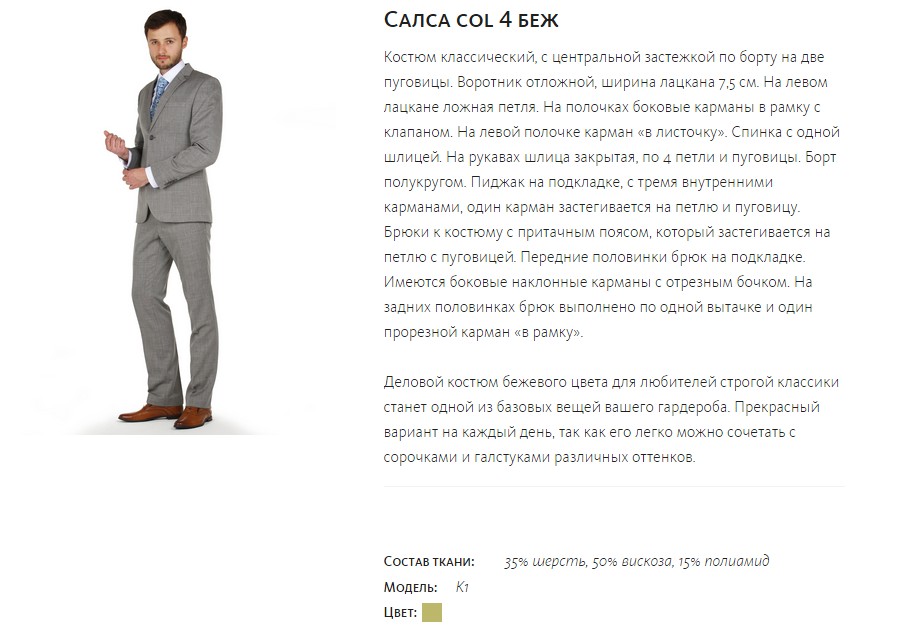Click the gray trousers in the photo
Image resolution: width=922 pixels, height=622 pixels.
click(174, 312)
